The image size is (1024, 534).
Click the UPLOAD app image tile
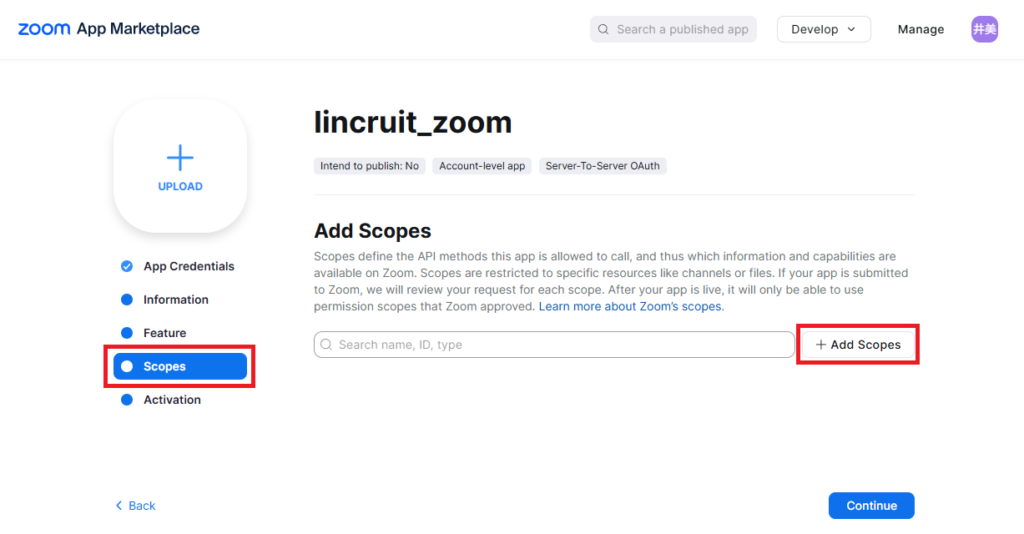[x=180, y=168]
